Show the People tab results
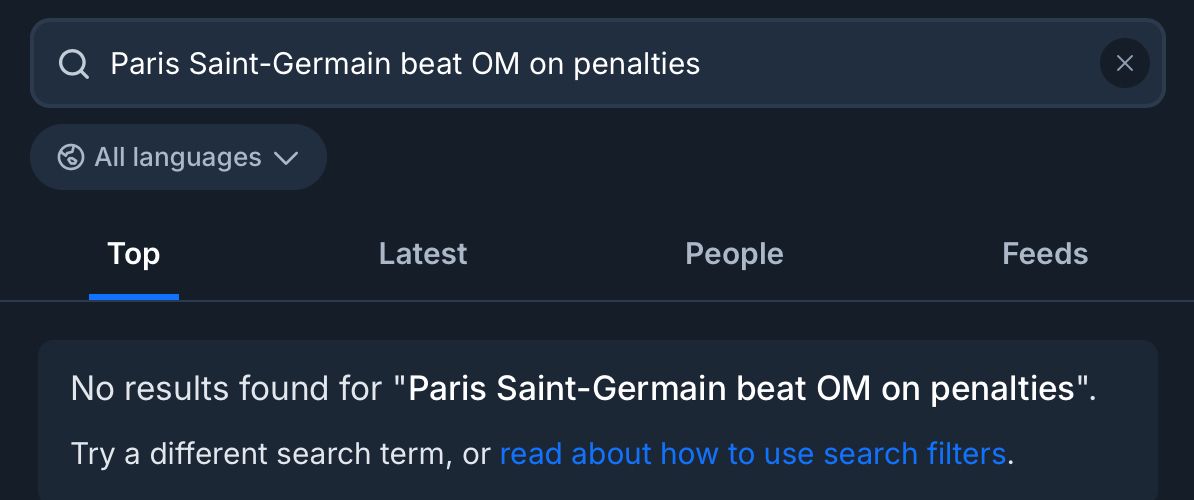Image resolution: width=1194 pixels, height=500 pixels. 734,254
